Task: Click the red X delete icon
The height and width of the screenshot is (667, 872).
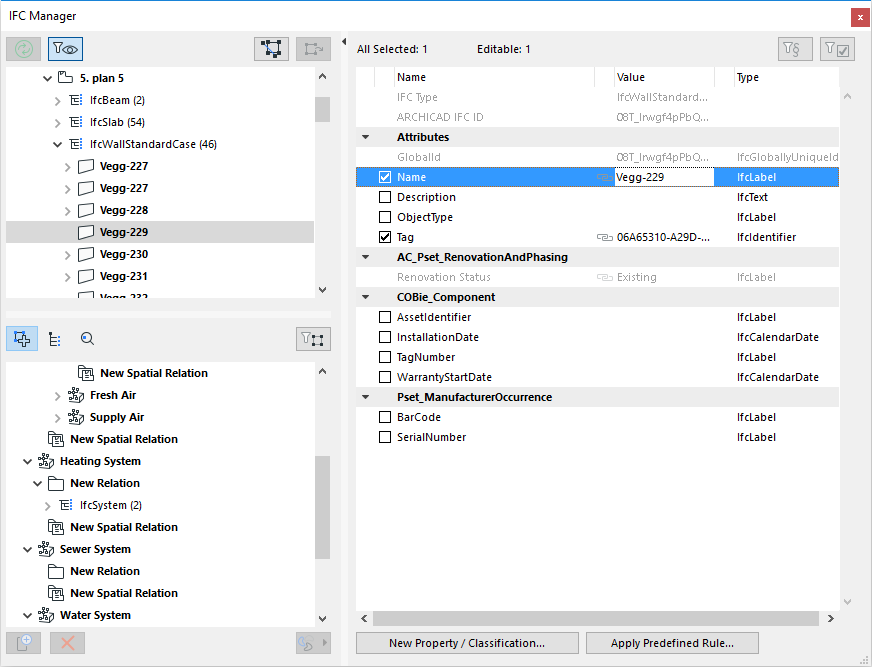Action: pyautogui.click(x=67, y=643)
